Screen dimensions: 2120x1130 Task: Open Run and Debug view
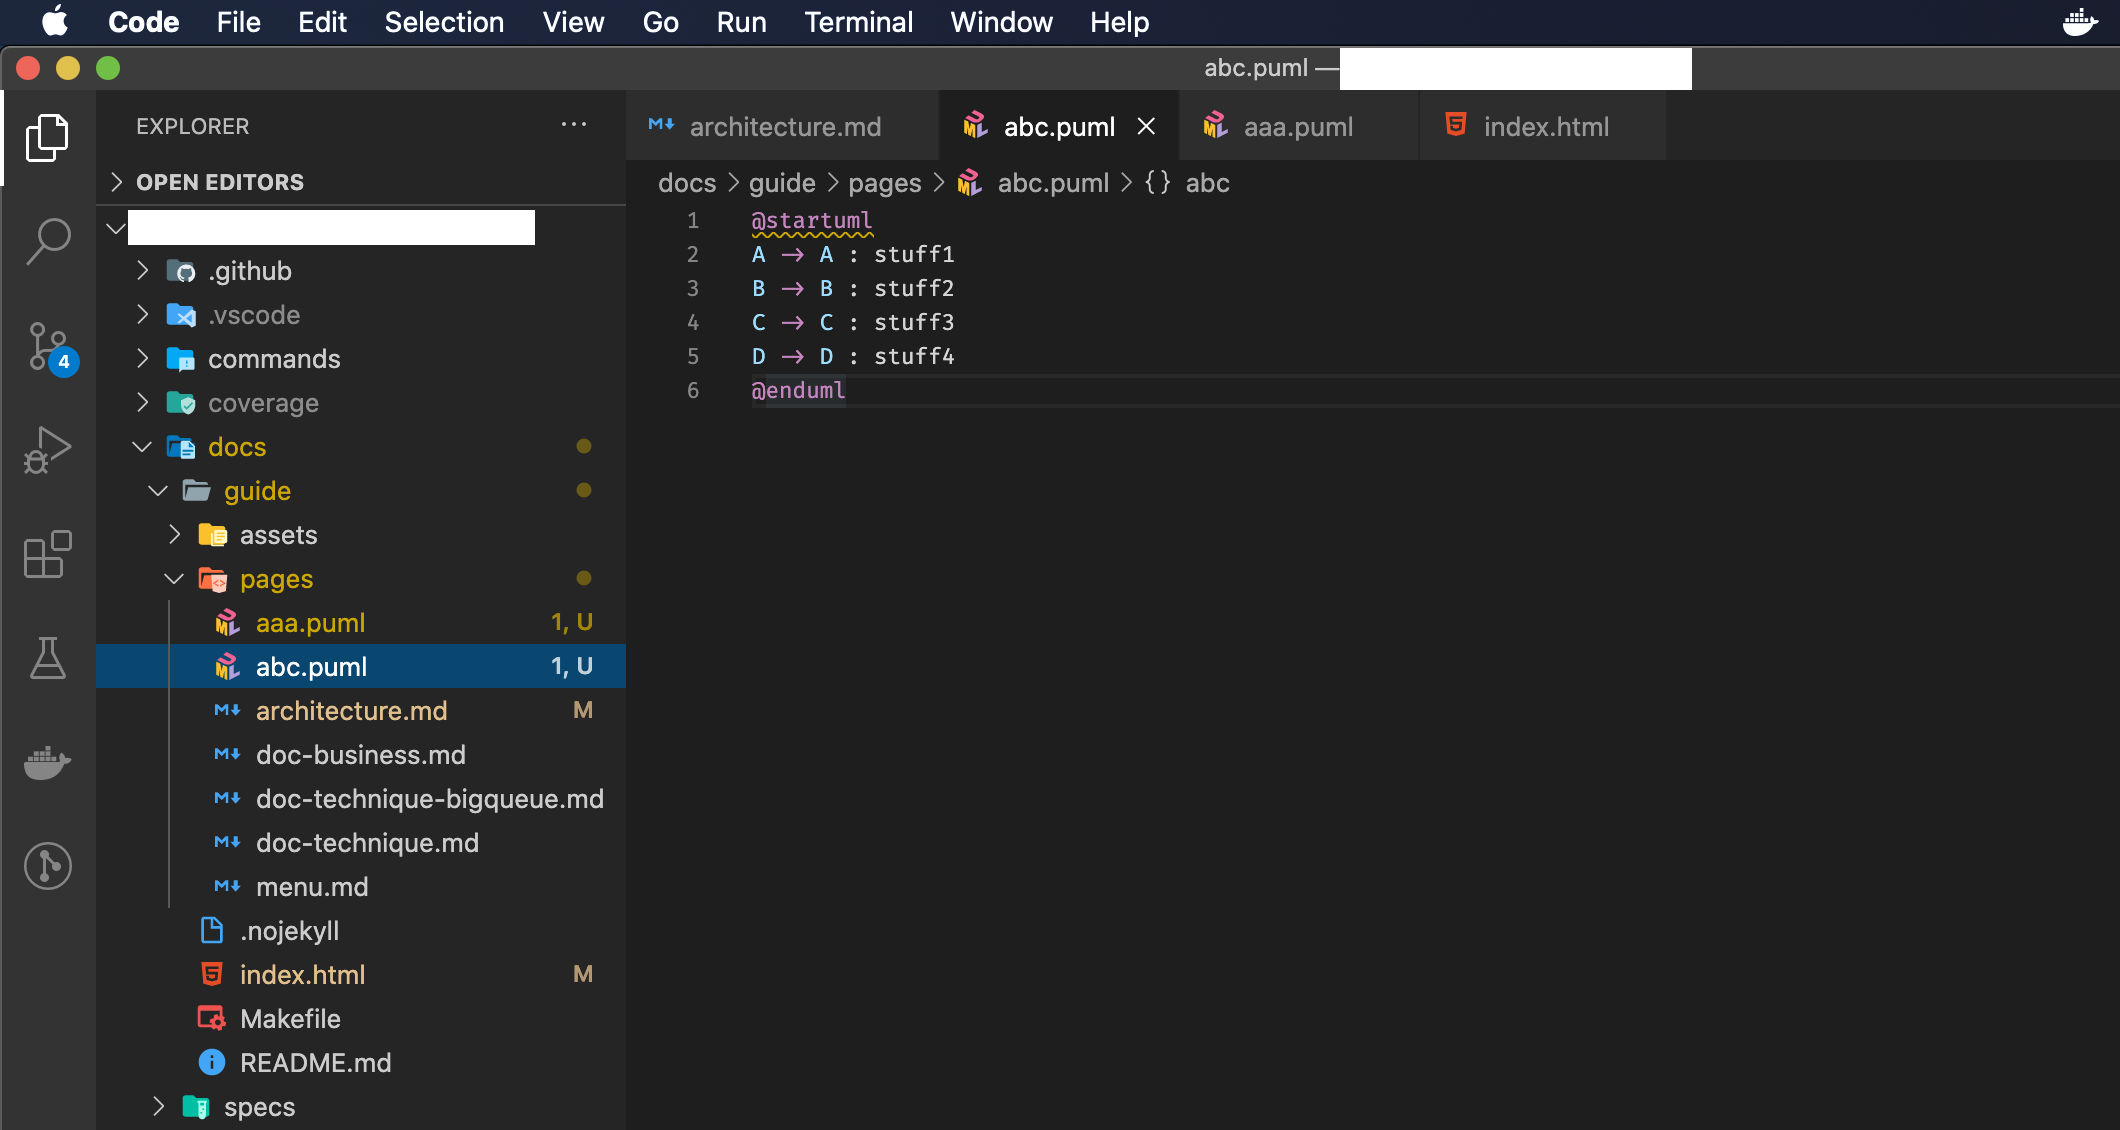click(48, 450)
